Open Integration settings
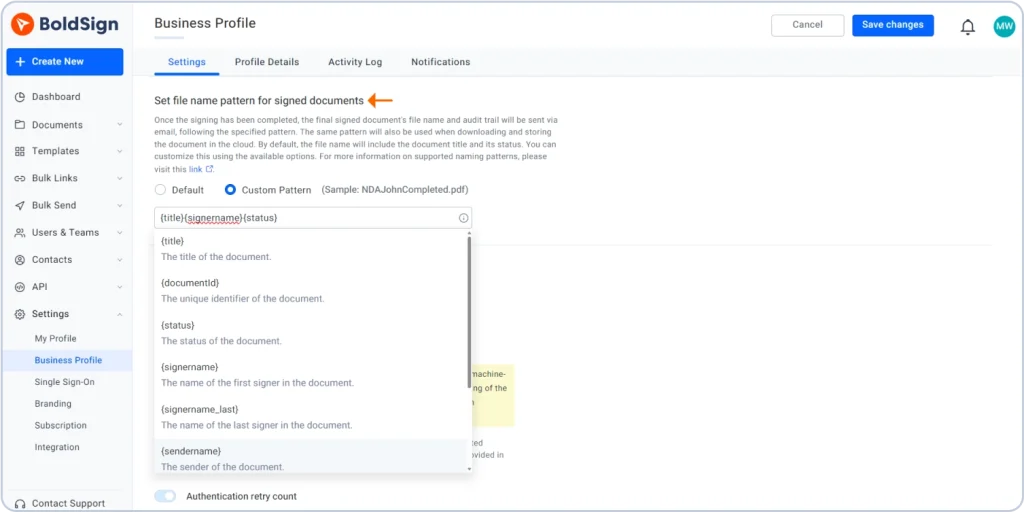Screen dimensions: 1024x512 tap(57, 447)
